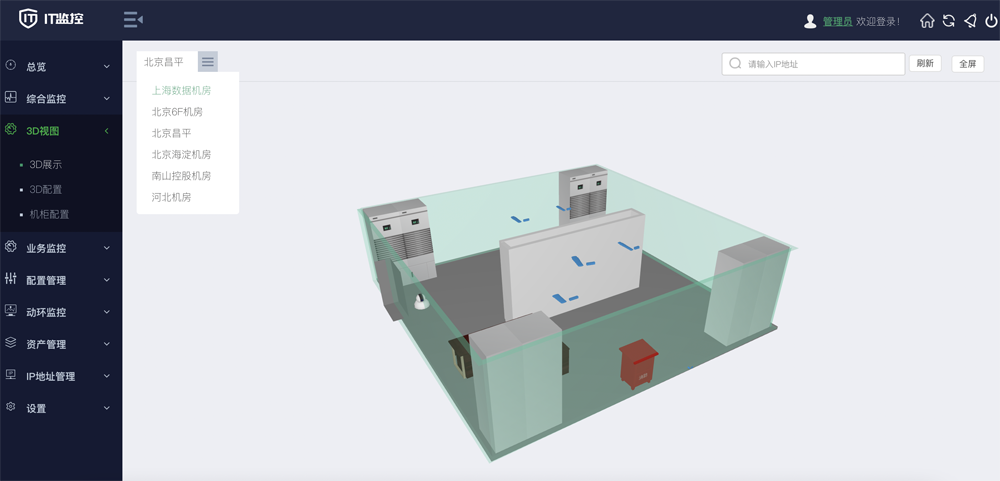Viewport: 1000px width, 481px height.
Task: Click the 设置 gear icon
Action: coord(10,406)
